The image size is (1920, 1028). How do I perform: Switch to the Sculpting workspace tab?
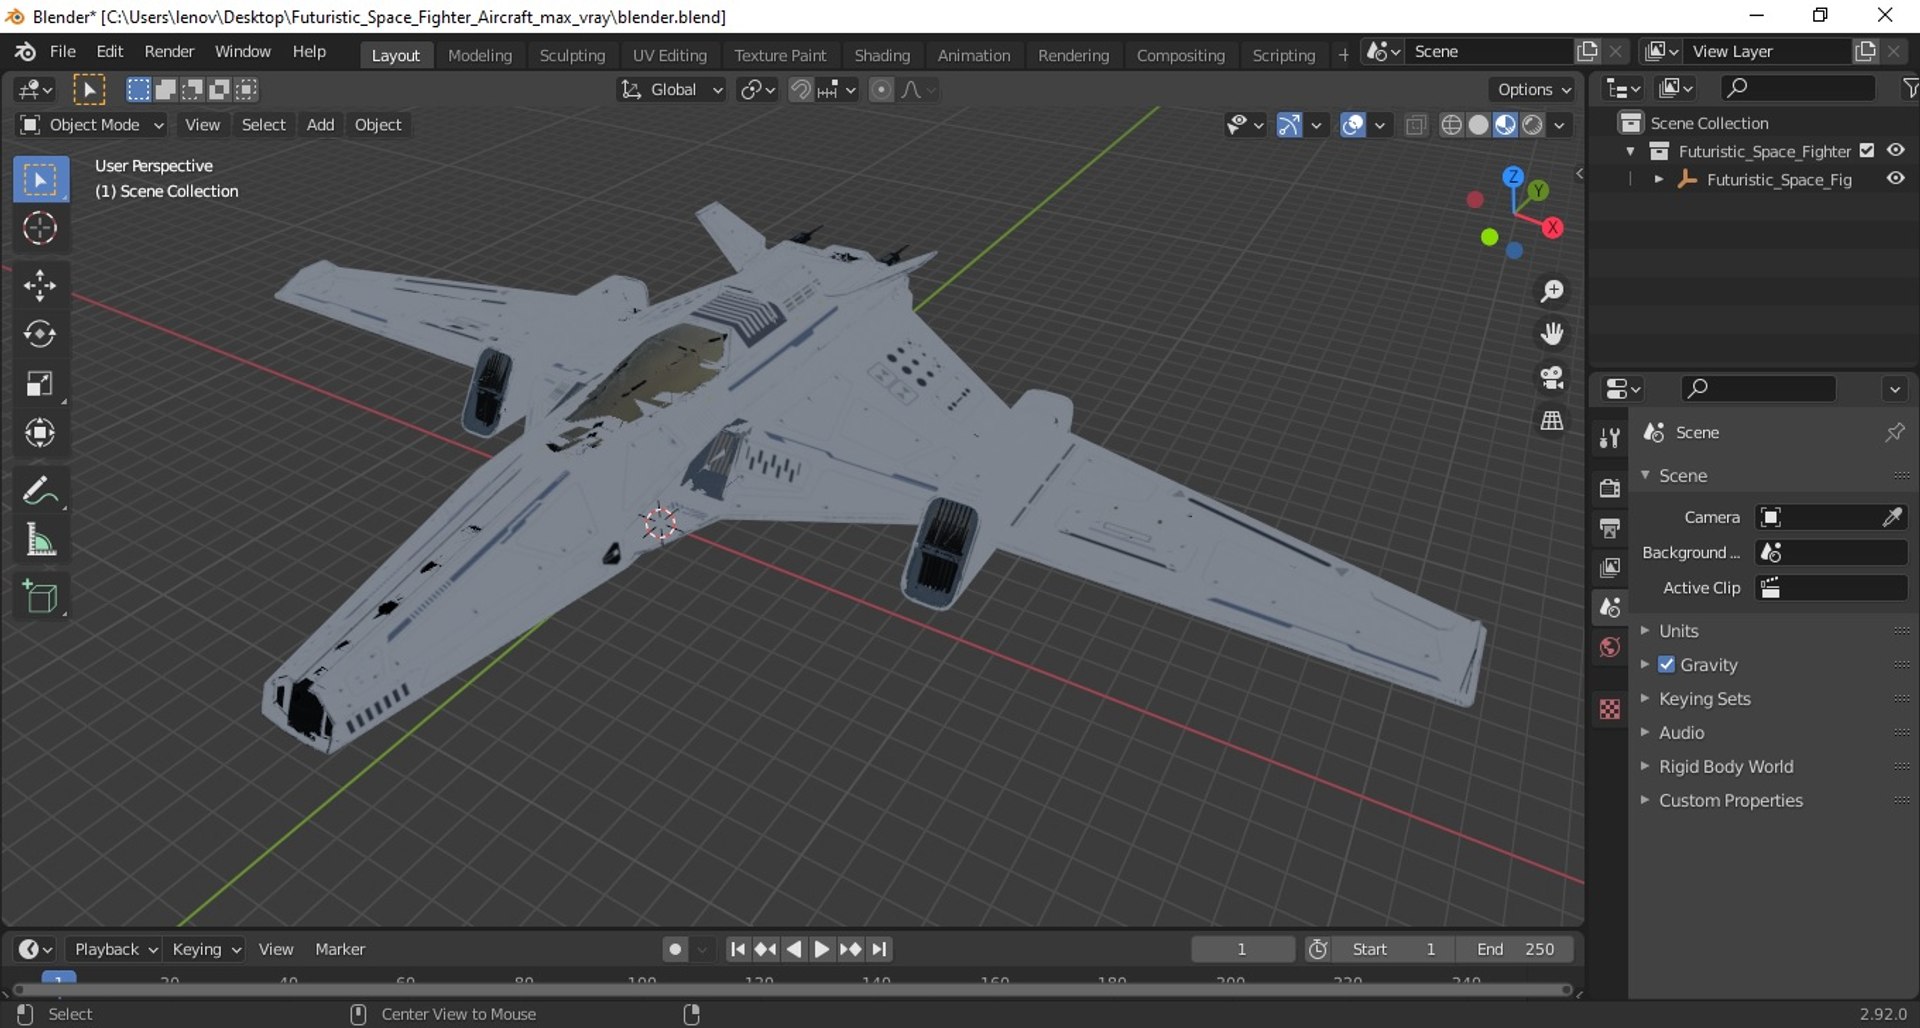[572, 55]
